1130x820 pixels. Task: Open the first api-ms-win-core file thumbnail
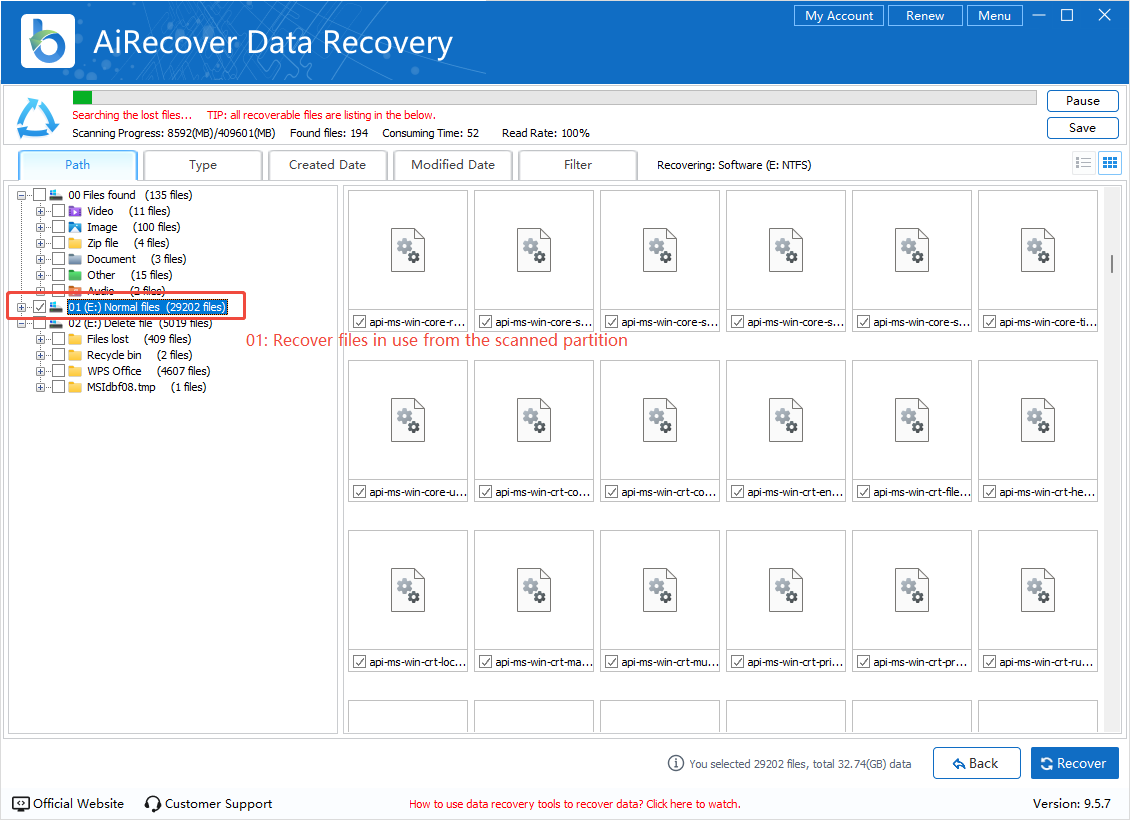coord(408,250)
